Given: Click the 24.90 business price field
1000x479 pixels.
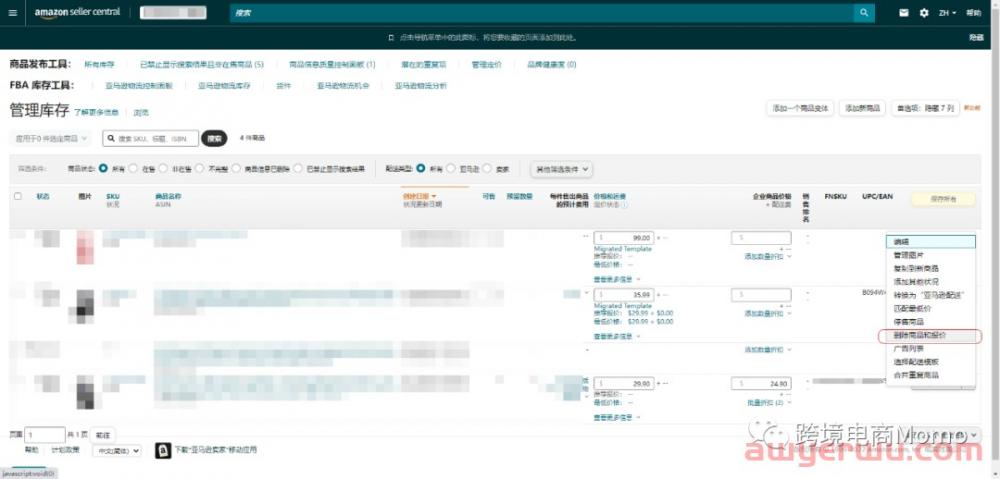Looking at the screenshot, I should tap(761, 384).
